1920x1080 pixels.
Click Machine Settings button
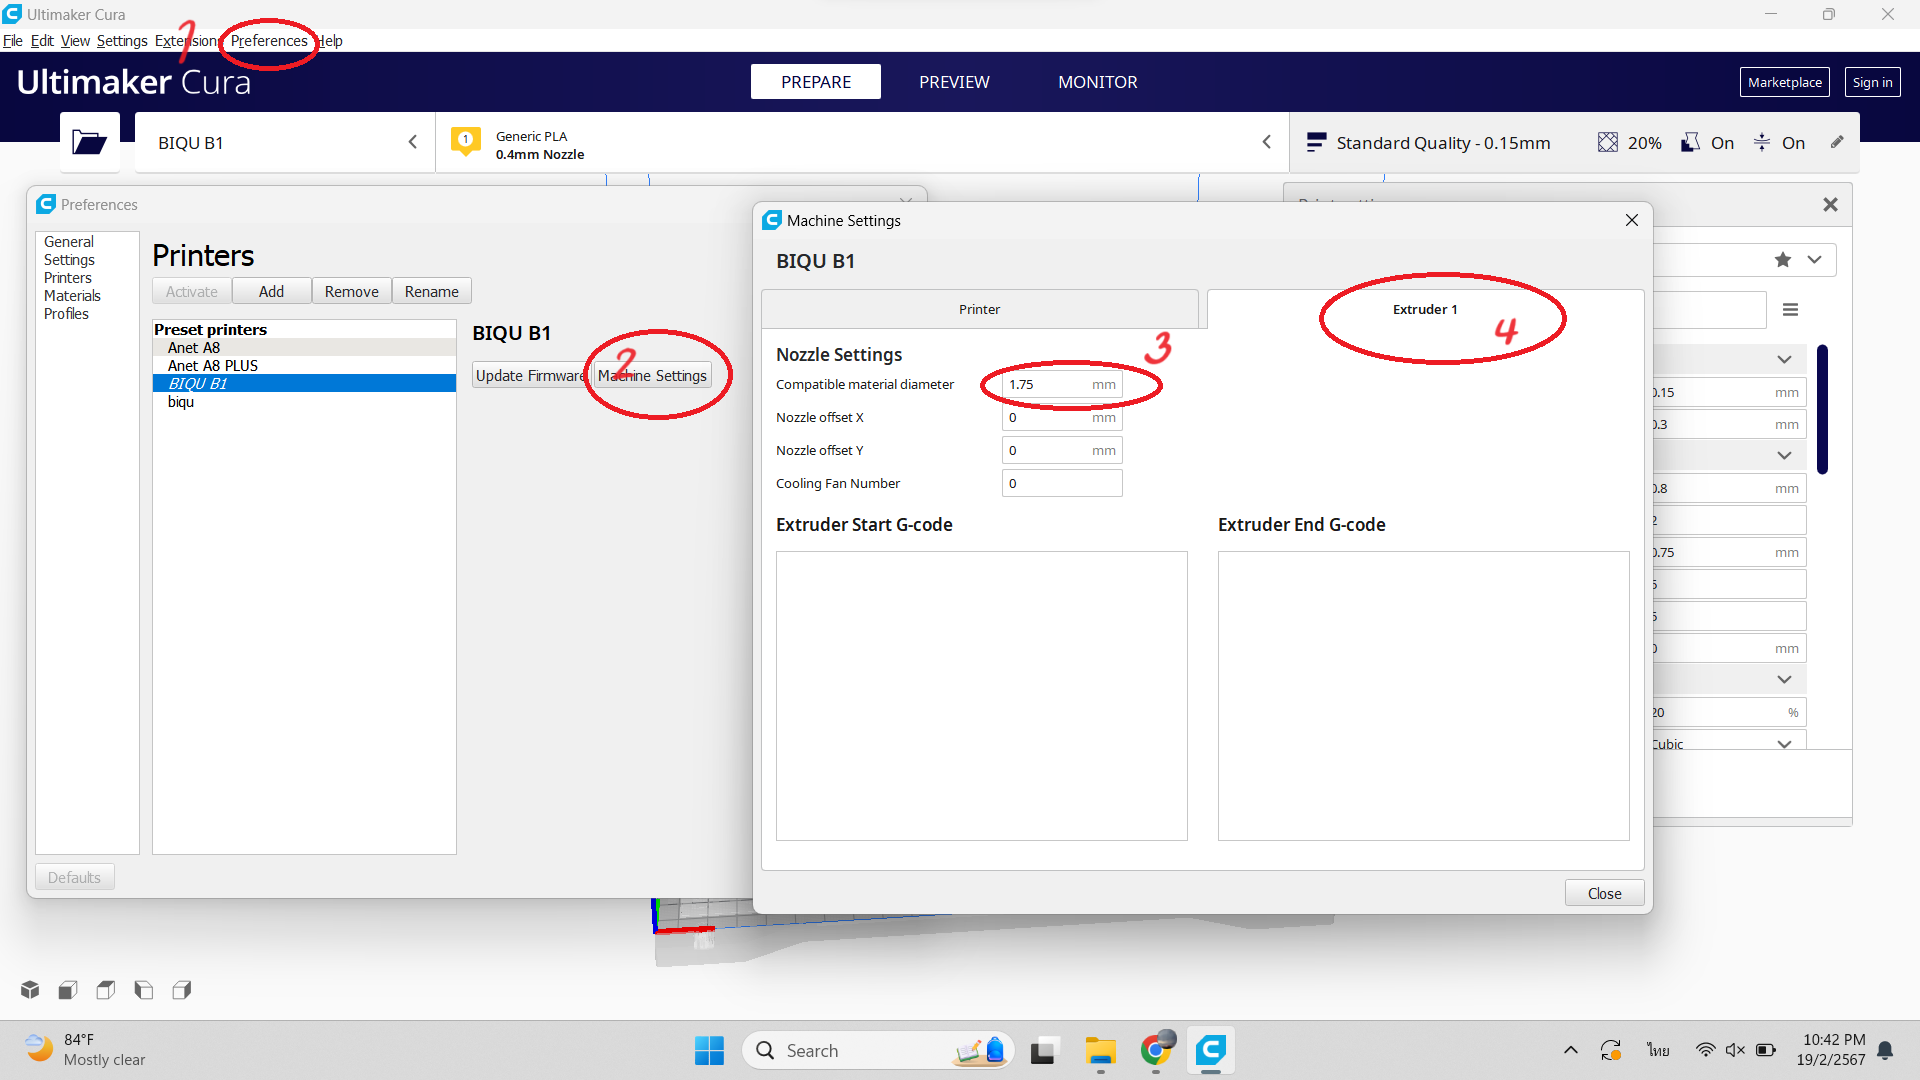point(652,375)
